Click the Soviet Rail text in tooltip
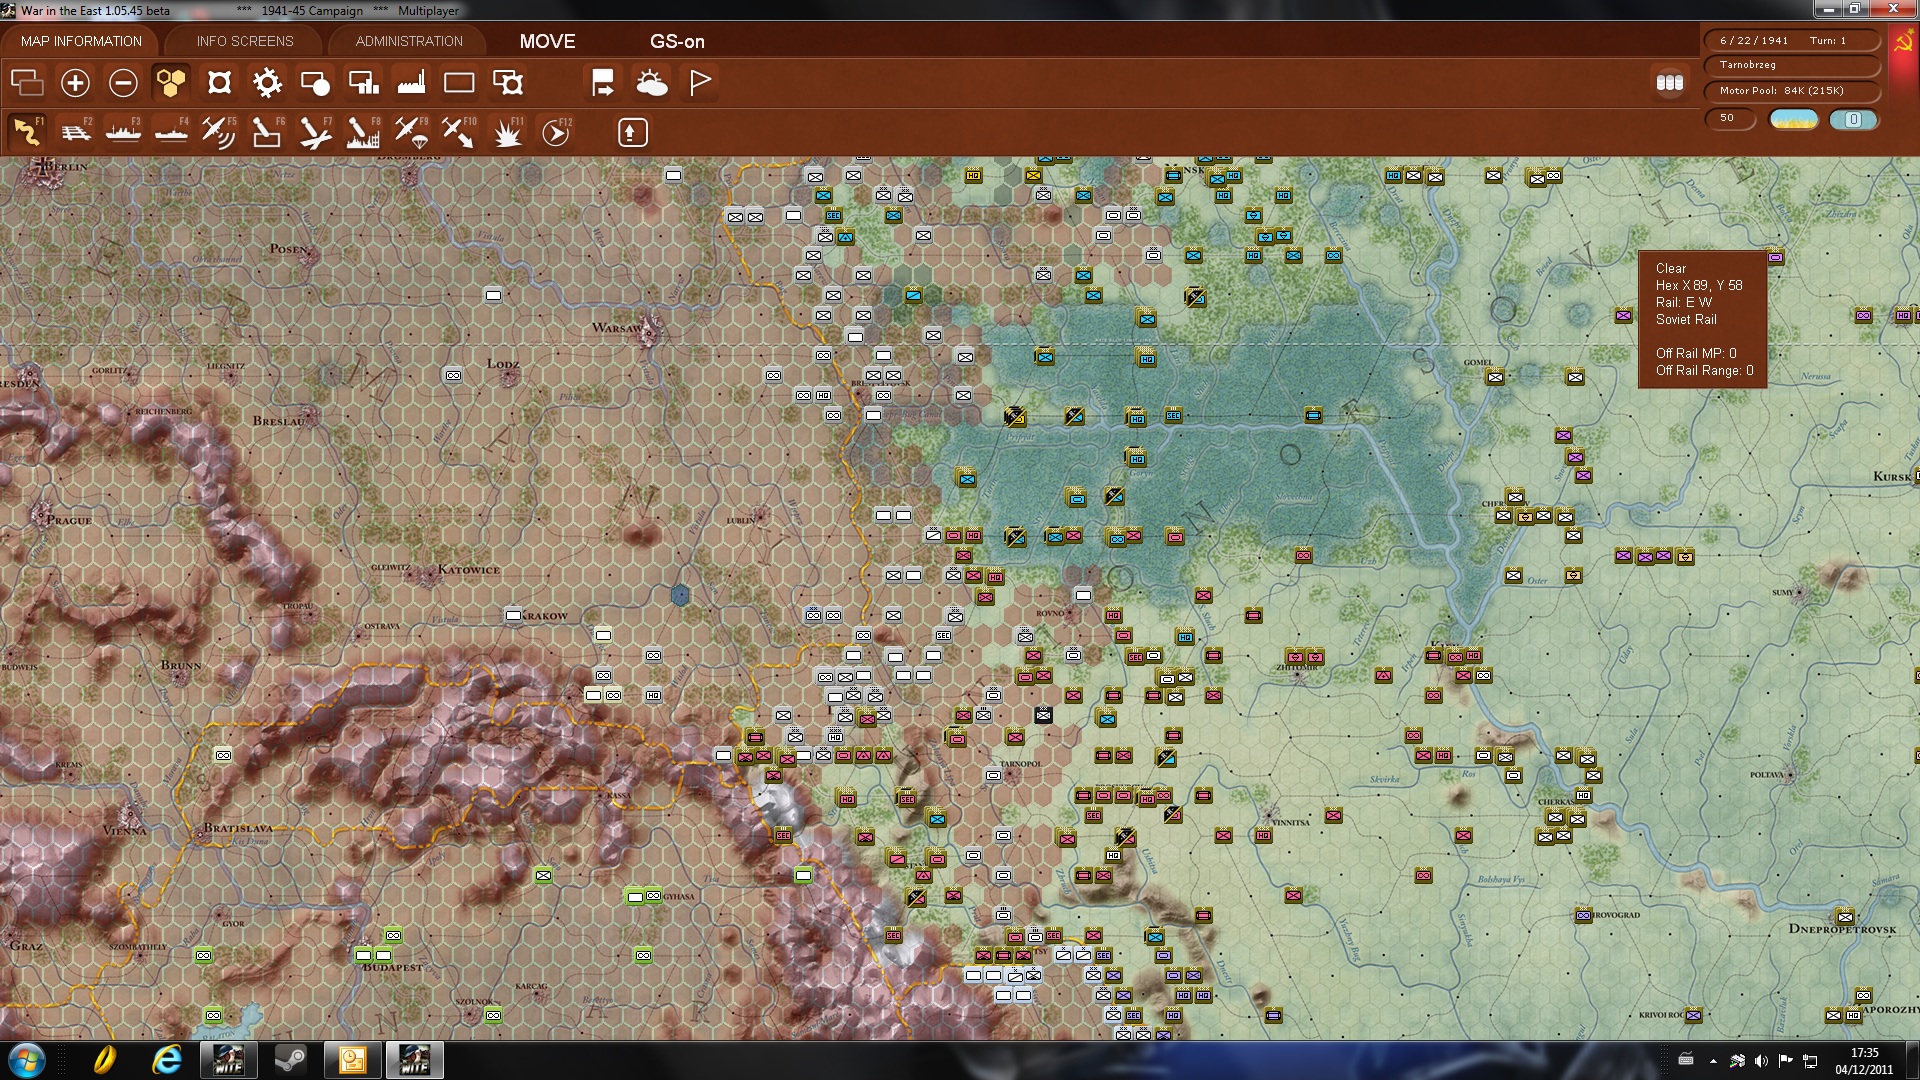 tap(1686, 319)
